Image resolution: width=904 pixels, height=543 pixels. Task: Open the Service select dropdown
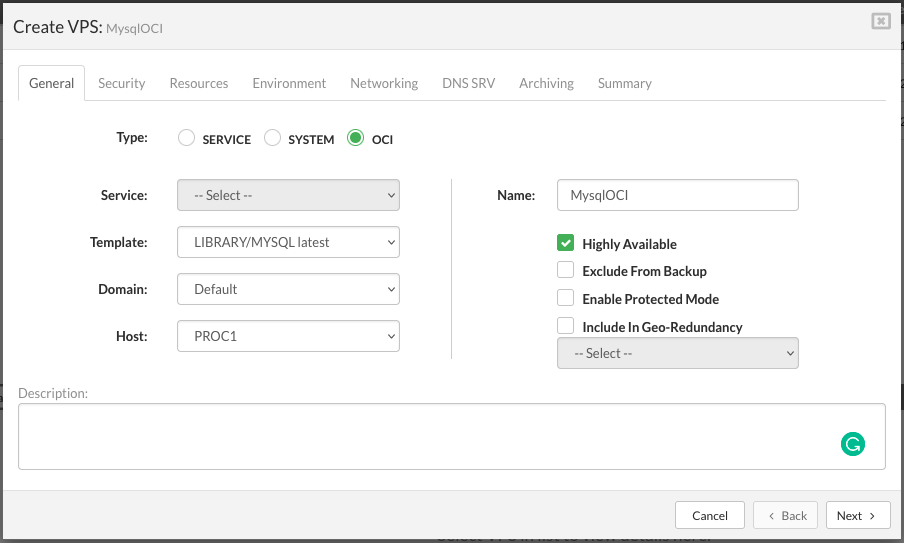(x=288, y=195)
